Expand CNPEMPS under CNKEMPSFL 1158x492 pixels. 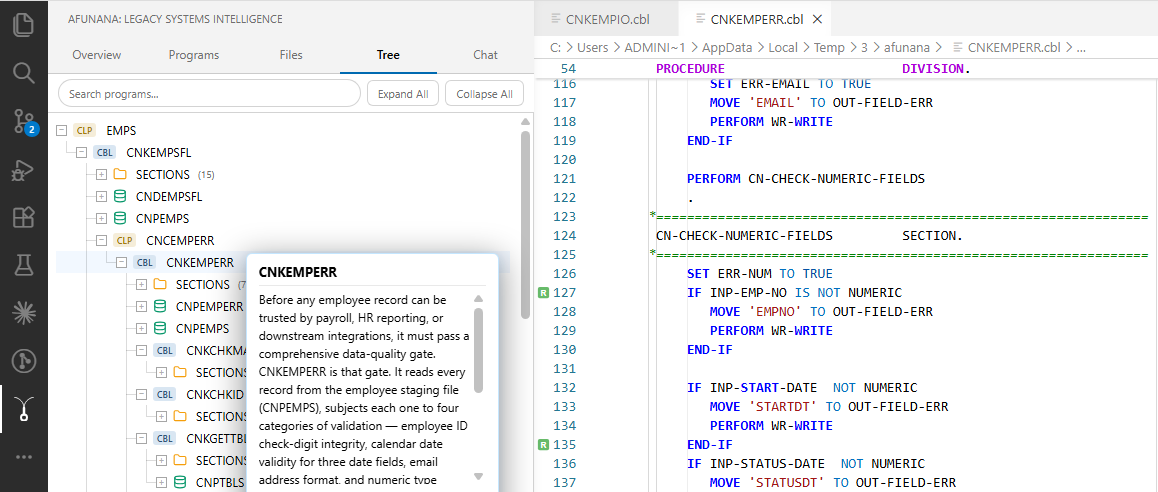click(101, 219)
